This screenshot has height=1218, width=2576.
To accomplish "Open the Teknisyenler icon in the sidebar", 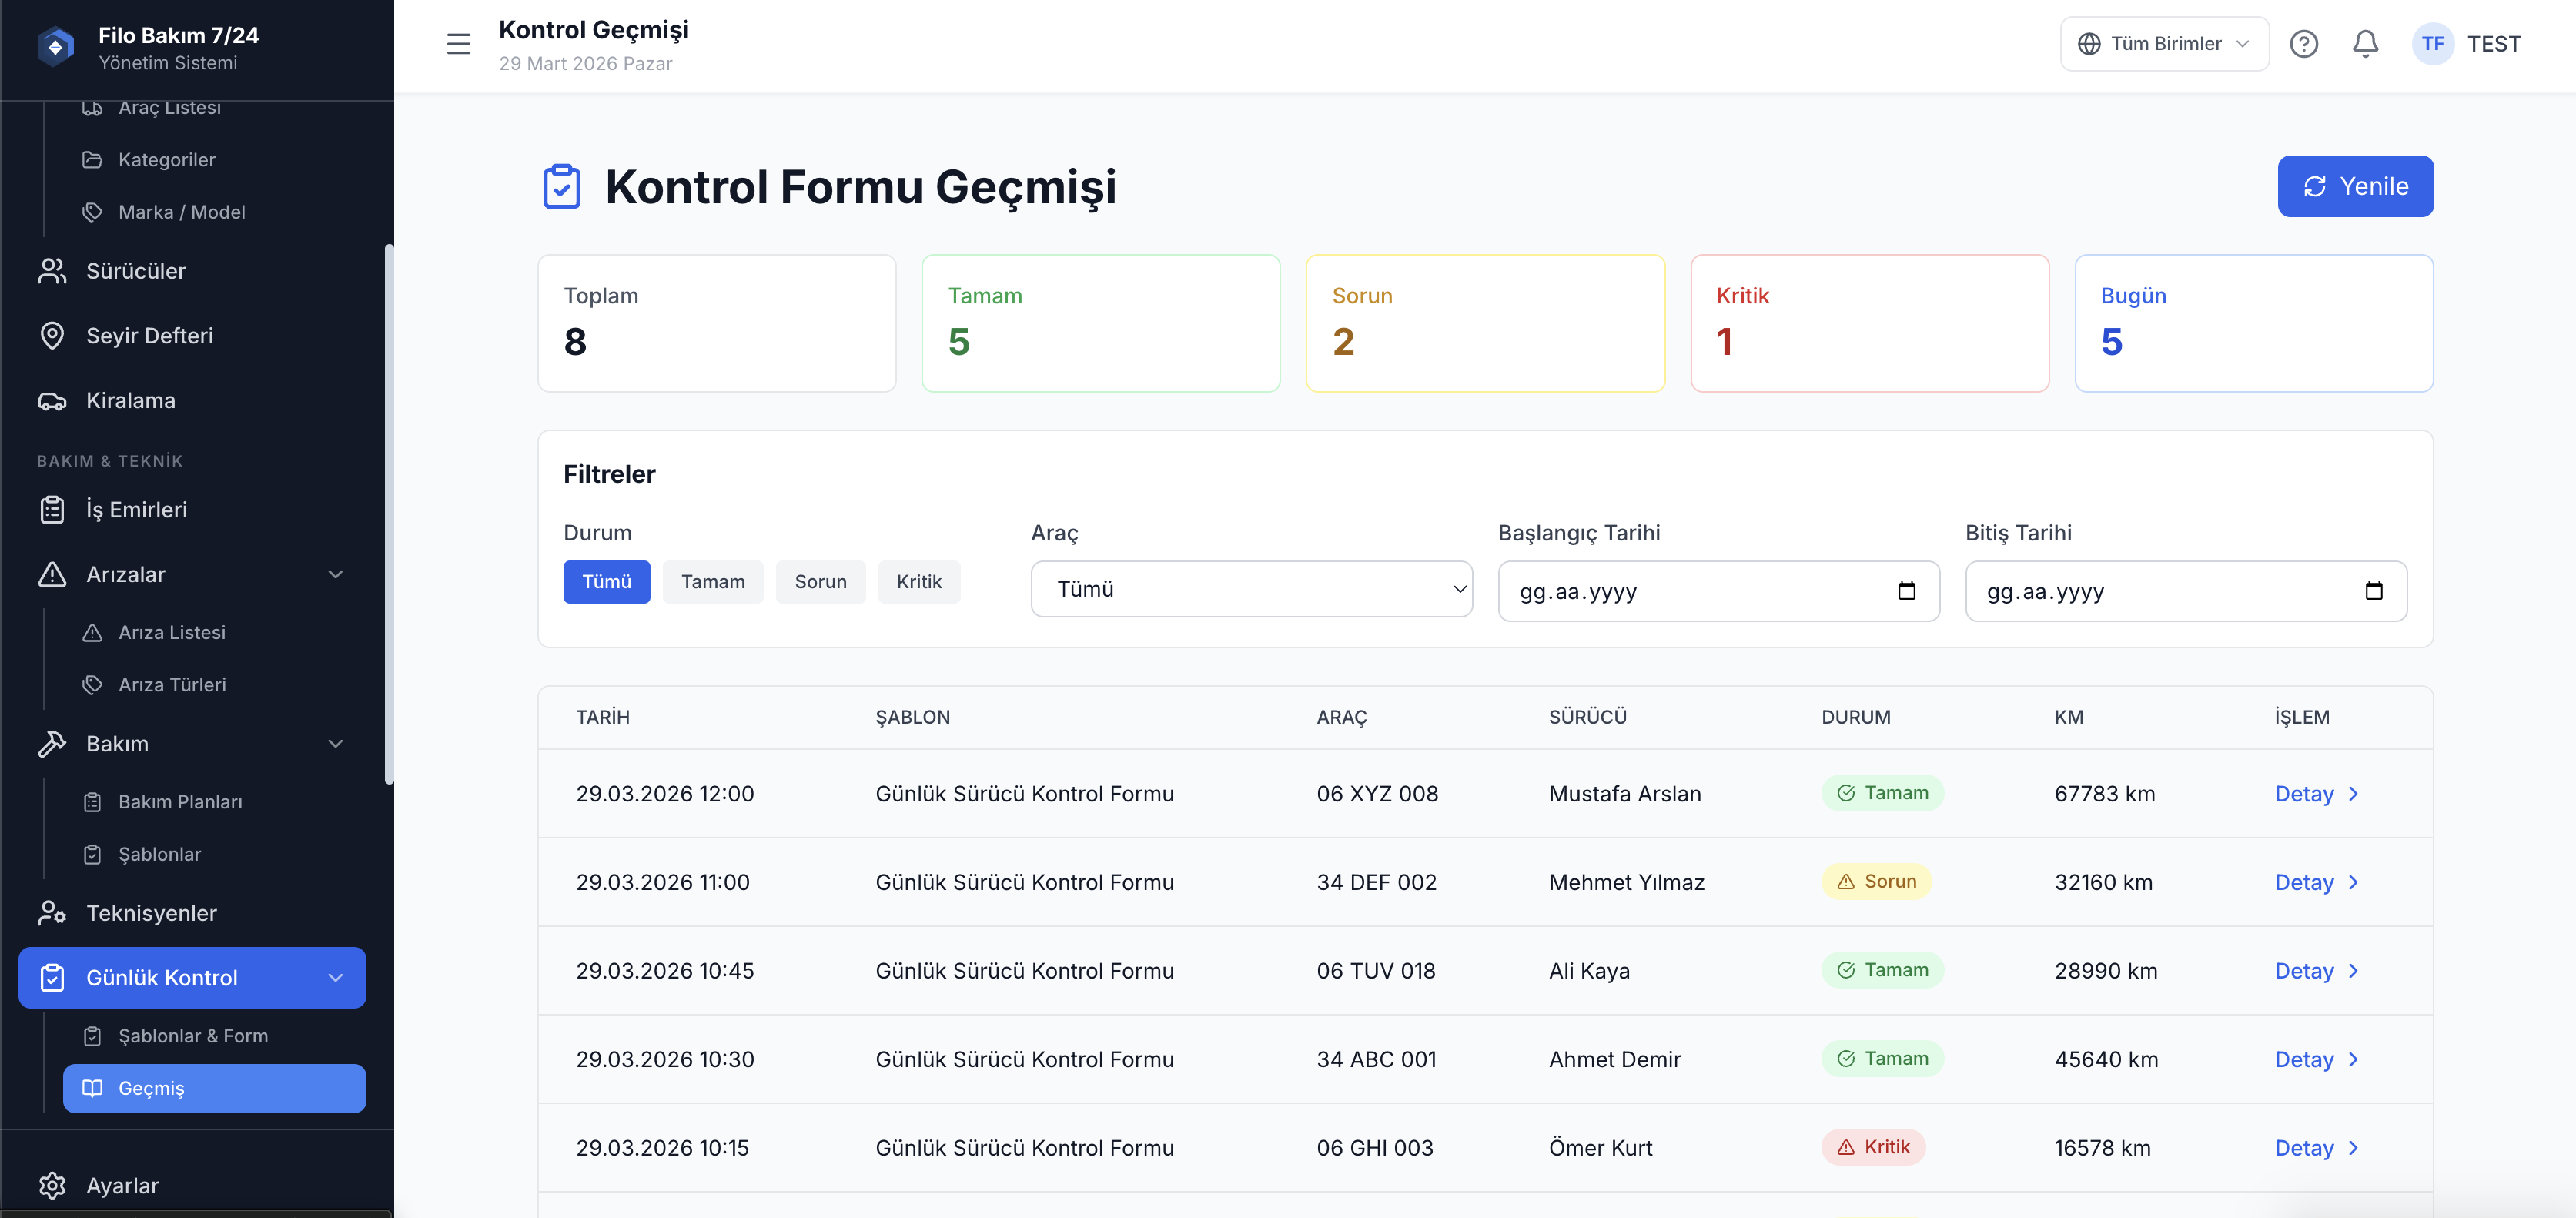I will 53,913.
